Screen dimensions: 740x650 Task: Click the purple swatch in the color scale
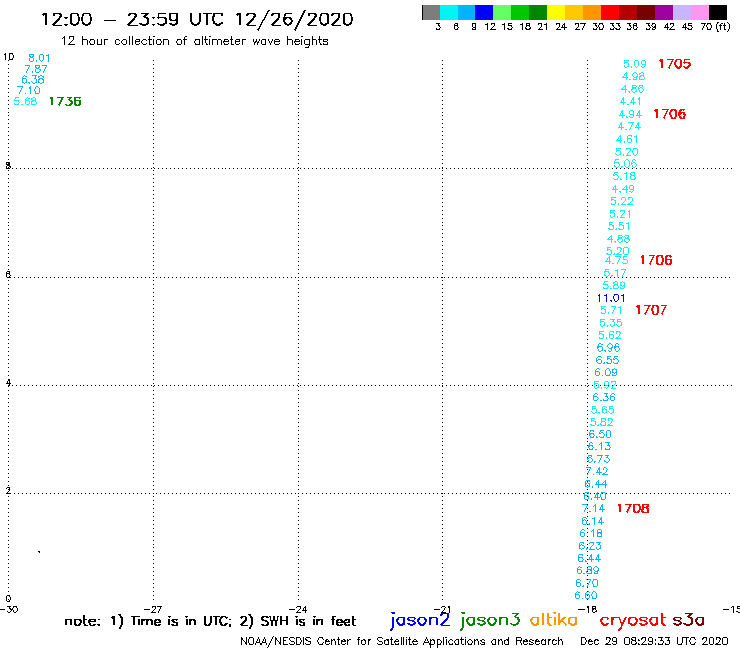pyautogui.click(x=664, y=12)
